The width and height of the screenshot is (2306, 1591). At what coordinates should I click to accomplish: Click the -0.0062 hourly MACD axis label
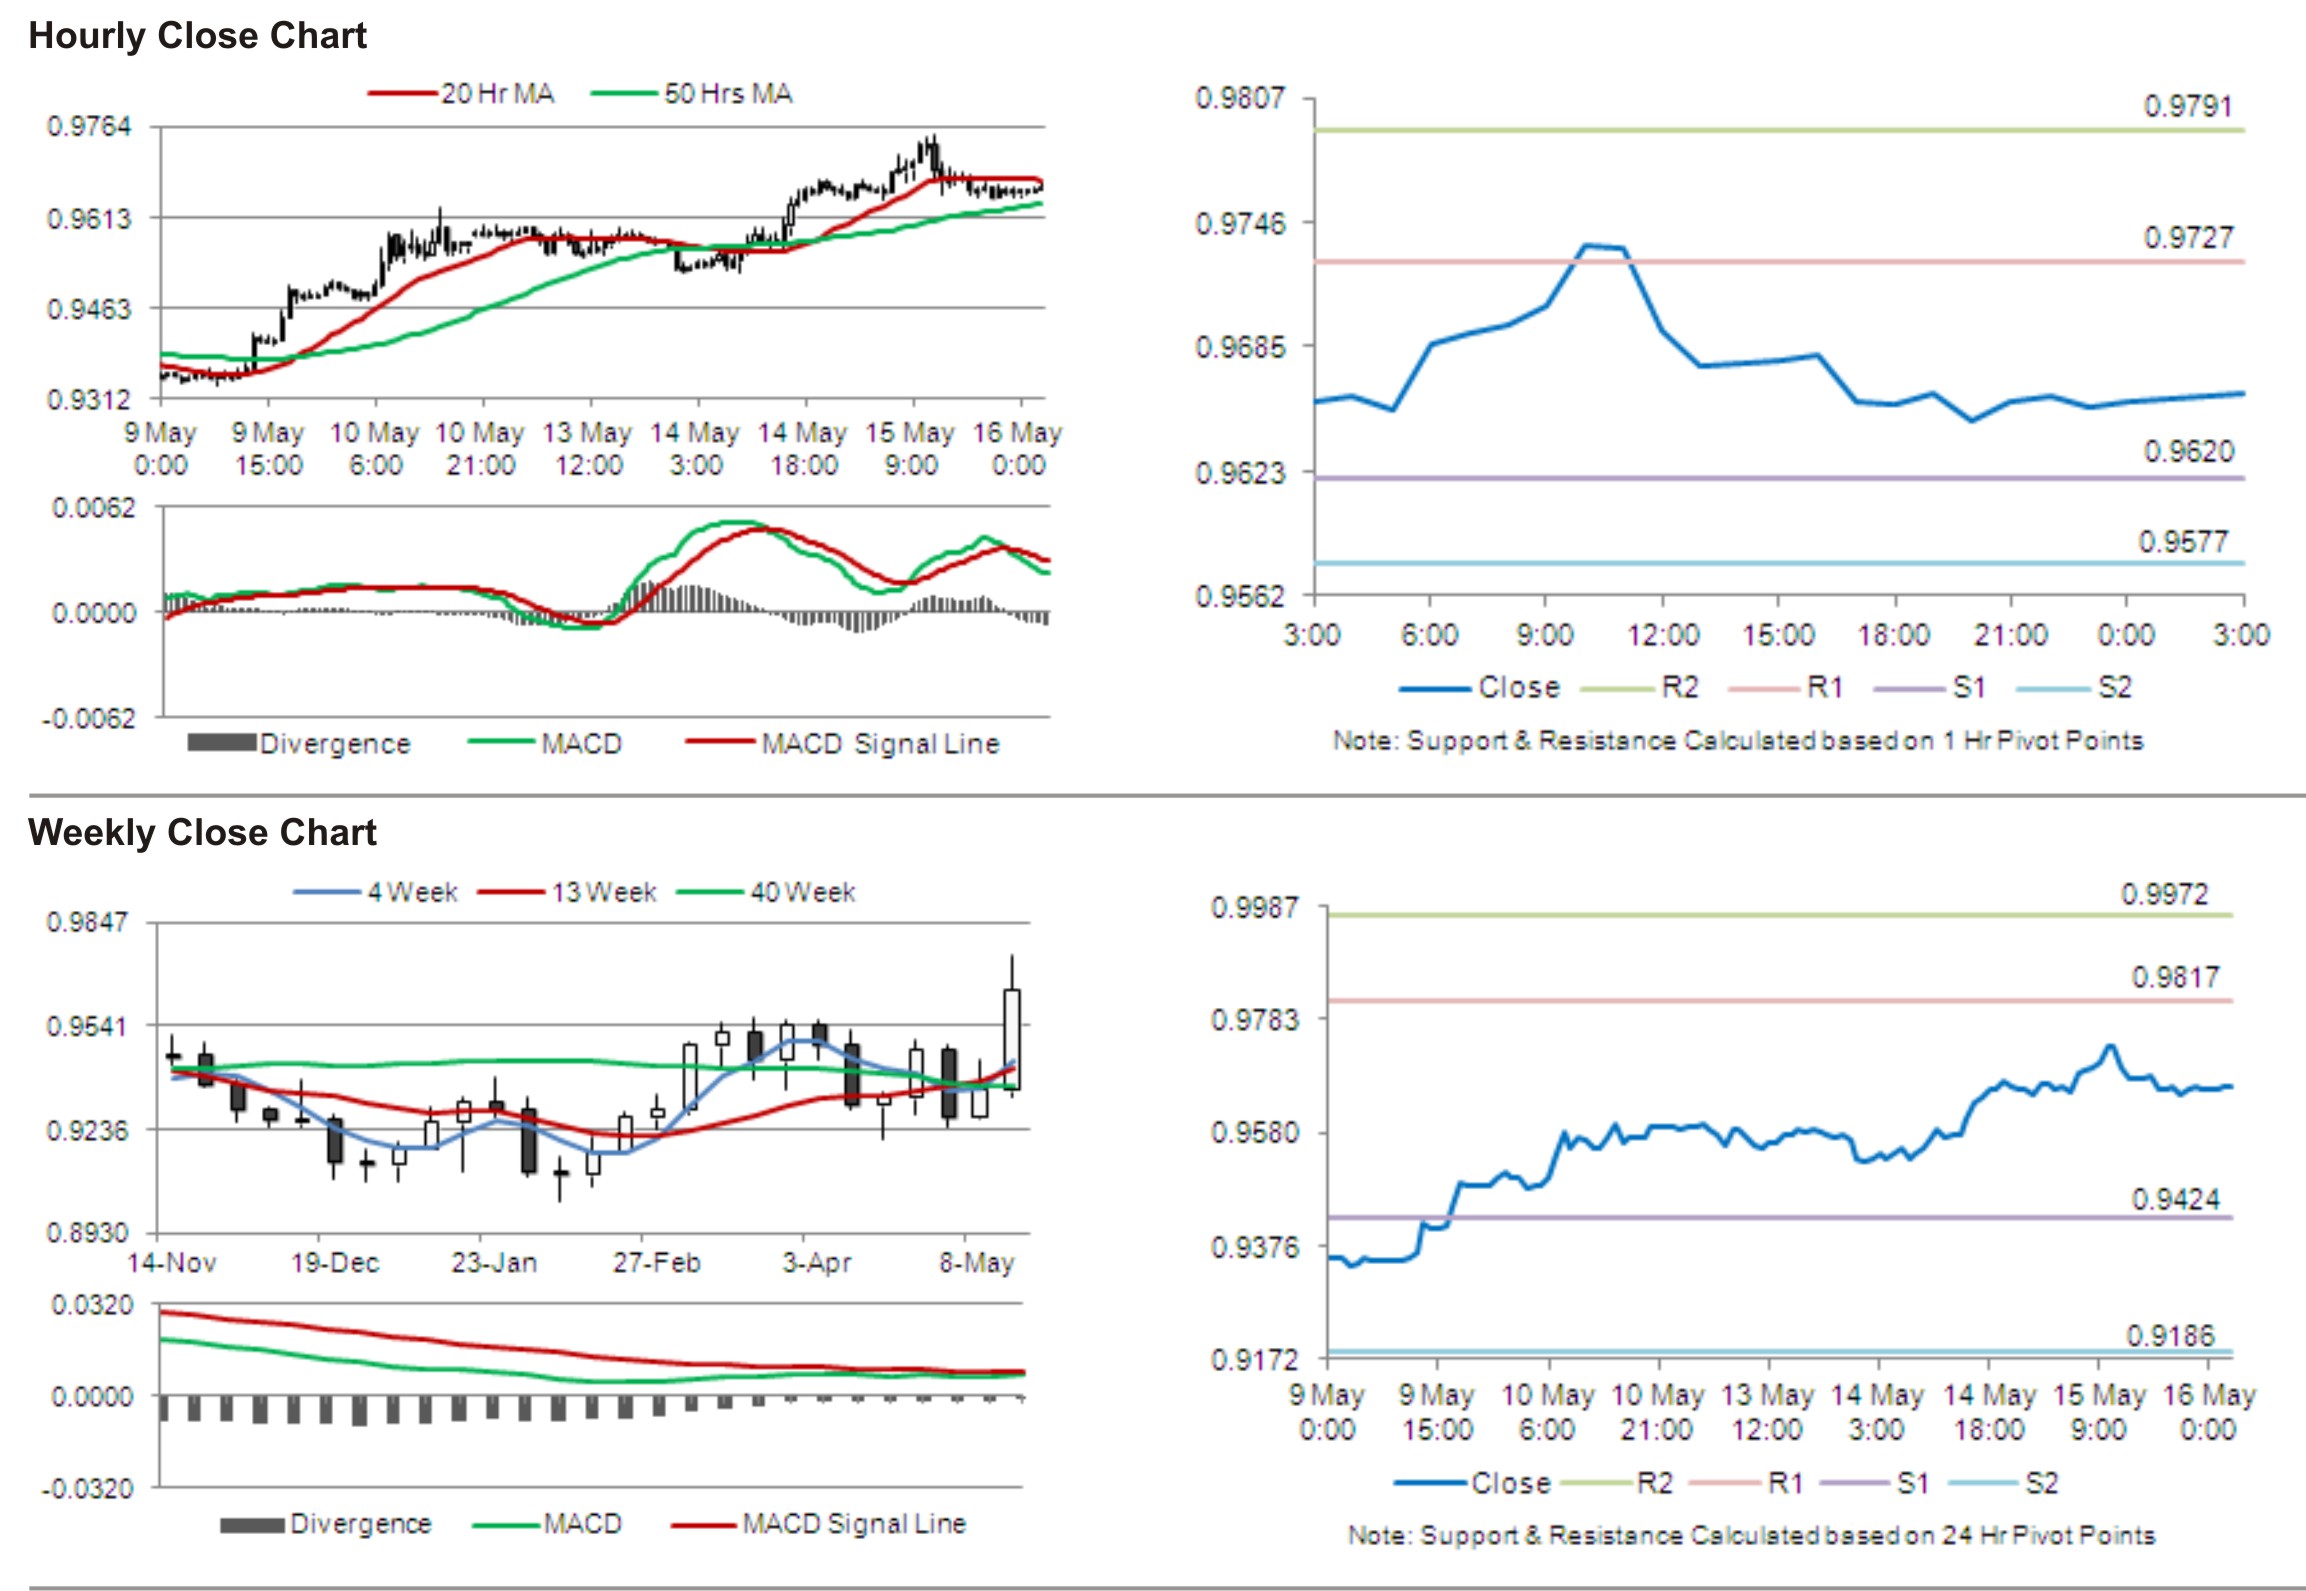click(88, 718)
